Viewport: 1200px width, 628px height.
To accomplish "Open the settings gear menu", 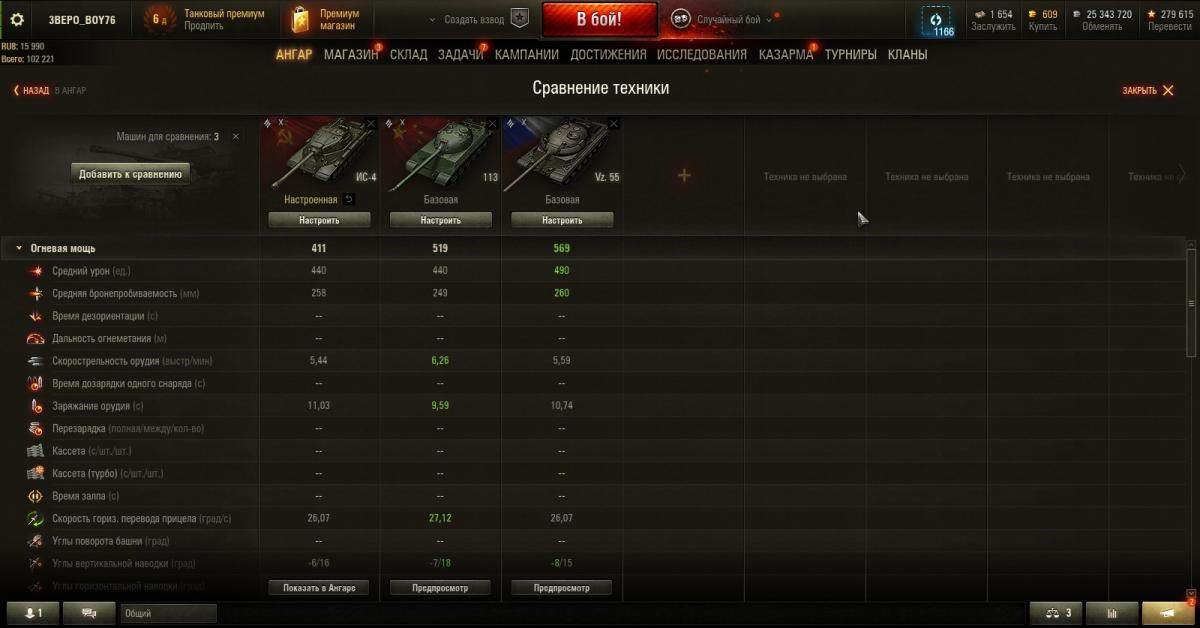I will tap(17, 19).
